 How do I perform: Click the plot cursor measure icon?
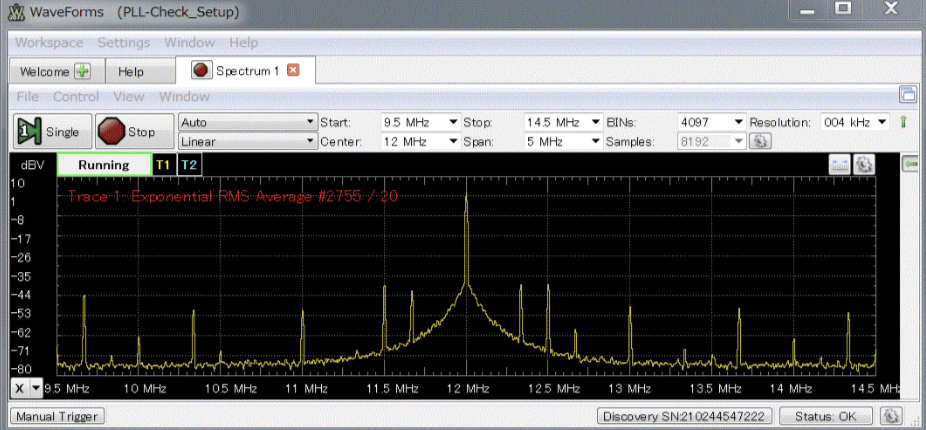coord(840,165)
